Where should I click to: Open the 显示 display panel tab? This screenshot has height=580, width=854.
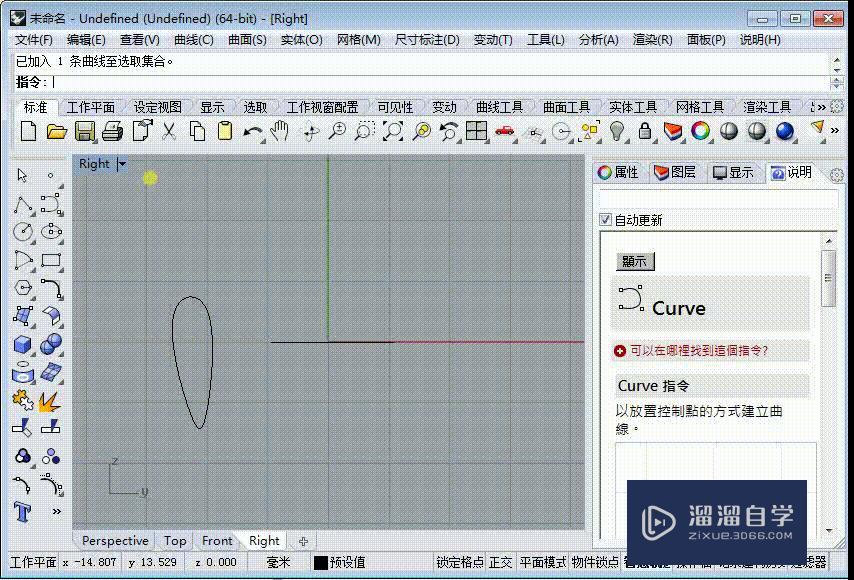coord(733,173)
